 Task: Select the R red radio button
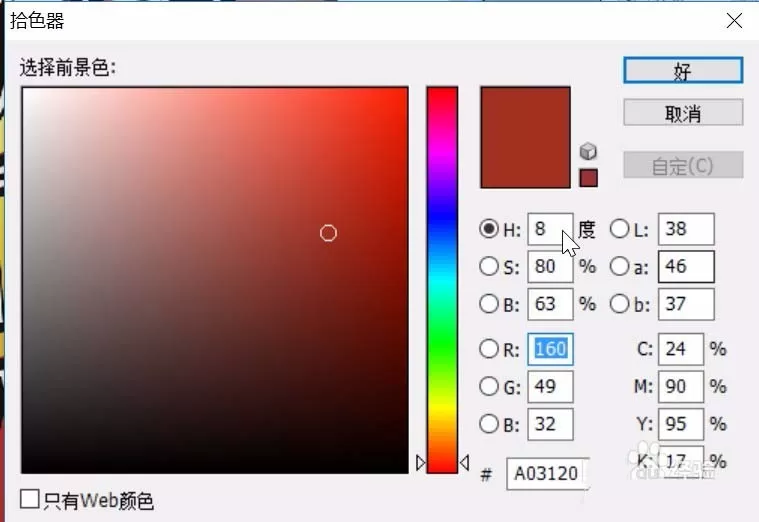[x=489, y=349]
